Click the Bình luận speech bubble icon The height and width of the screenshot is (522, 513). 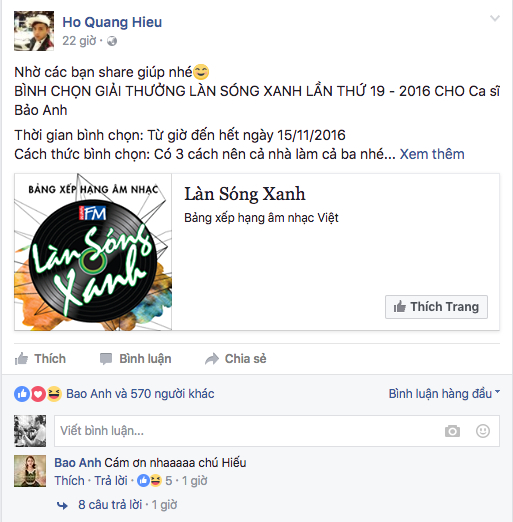coord(106,359)
